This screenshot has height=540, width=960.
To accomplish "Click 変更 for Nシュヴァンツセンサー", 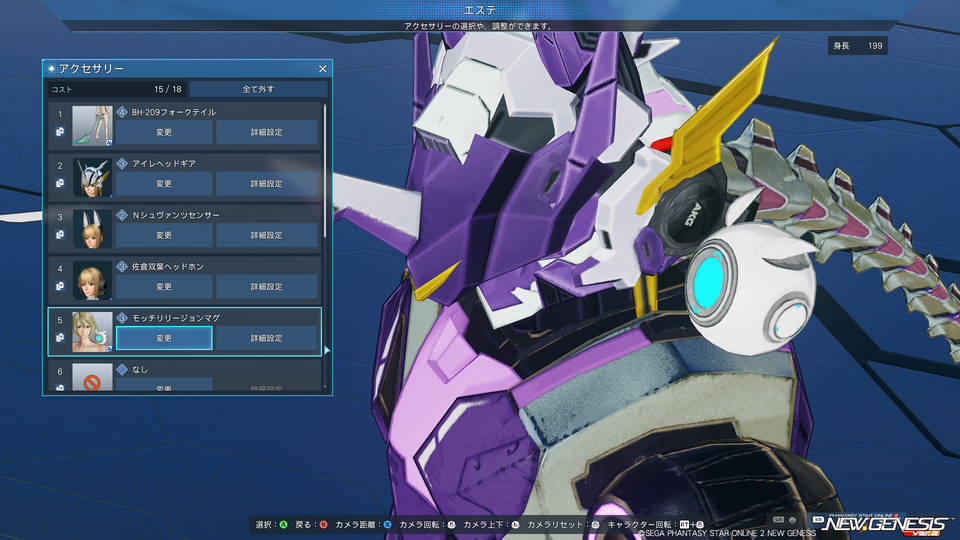I will pos(164,235).
